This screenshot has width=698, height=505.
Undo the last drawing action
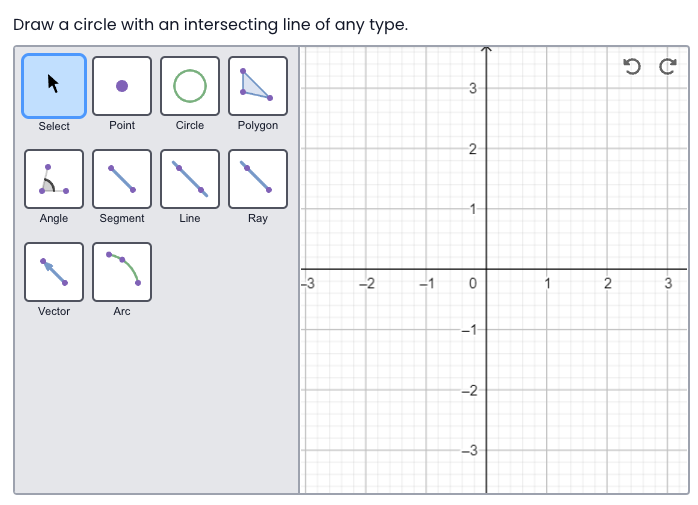coord(631,67)
